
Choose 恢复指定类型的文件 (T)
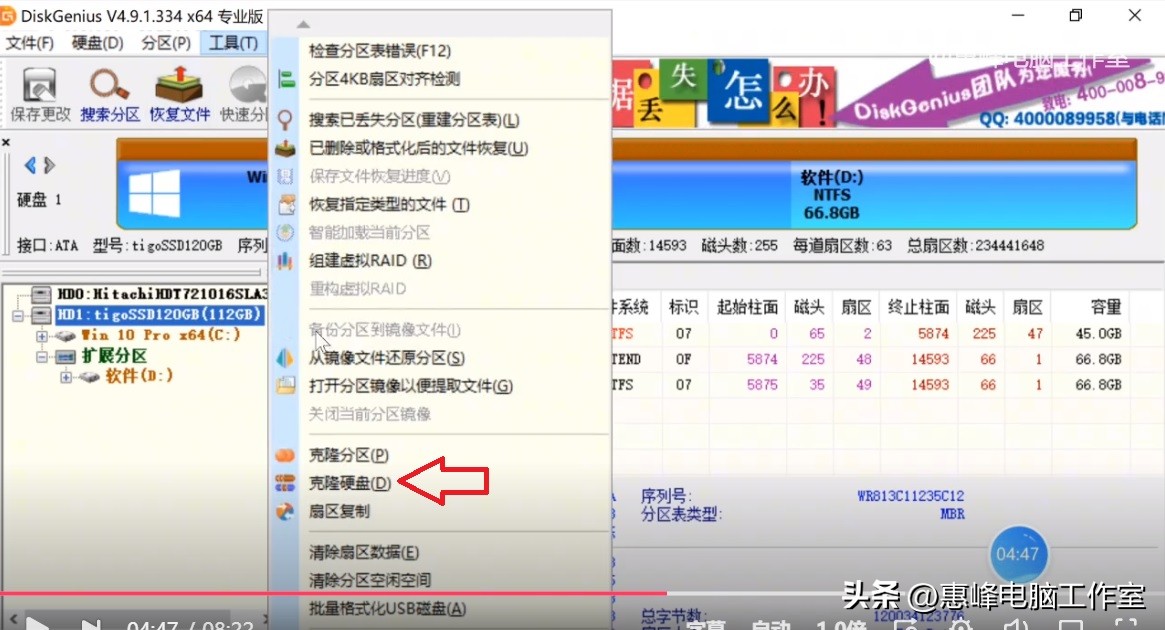pos(389,204)
